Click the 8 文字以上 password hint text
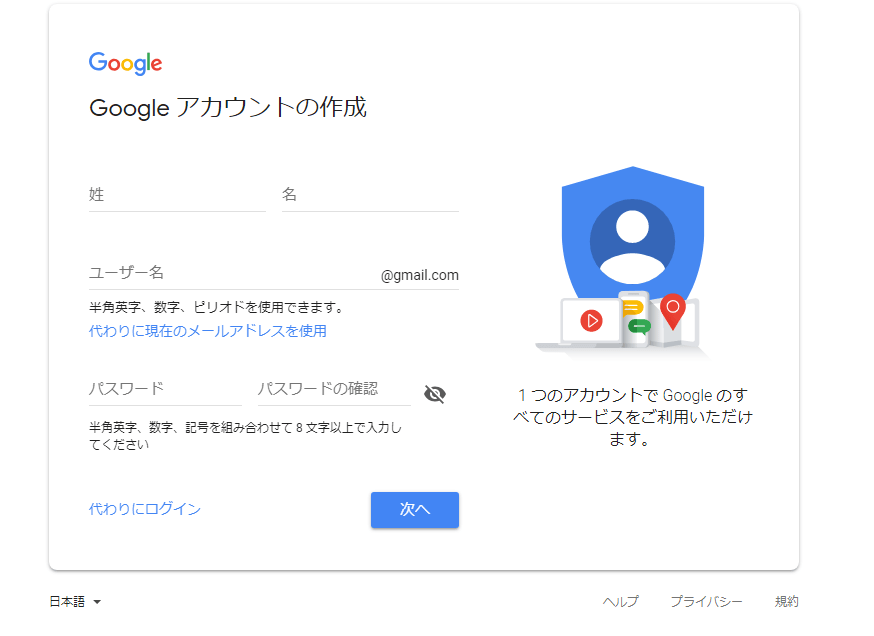This screenshot has width=874, height=636. coord(245,436)
